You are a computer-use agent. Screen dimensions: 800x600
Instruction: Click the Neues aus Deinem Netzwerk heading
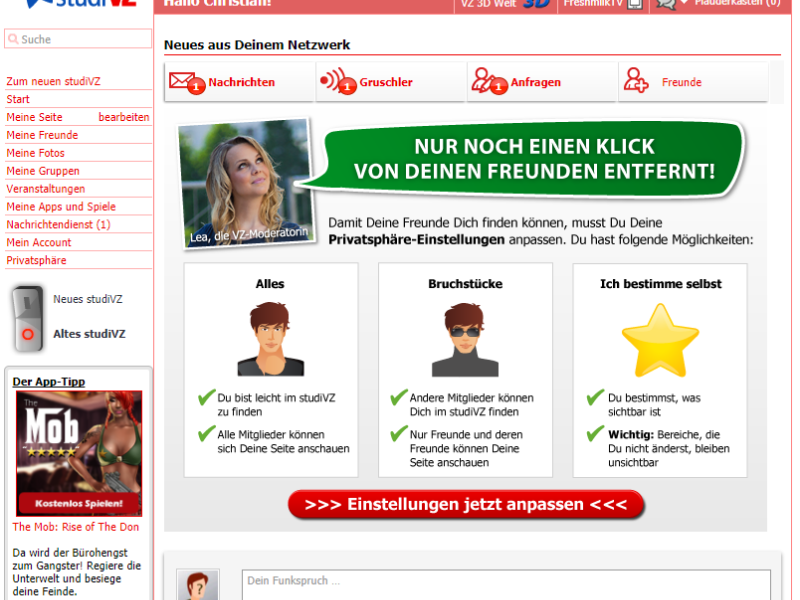point(257,45)
